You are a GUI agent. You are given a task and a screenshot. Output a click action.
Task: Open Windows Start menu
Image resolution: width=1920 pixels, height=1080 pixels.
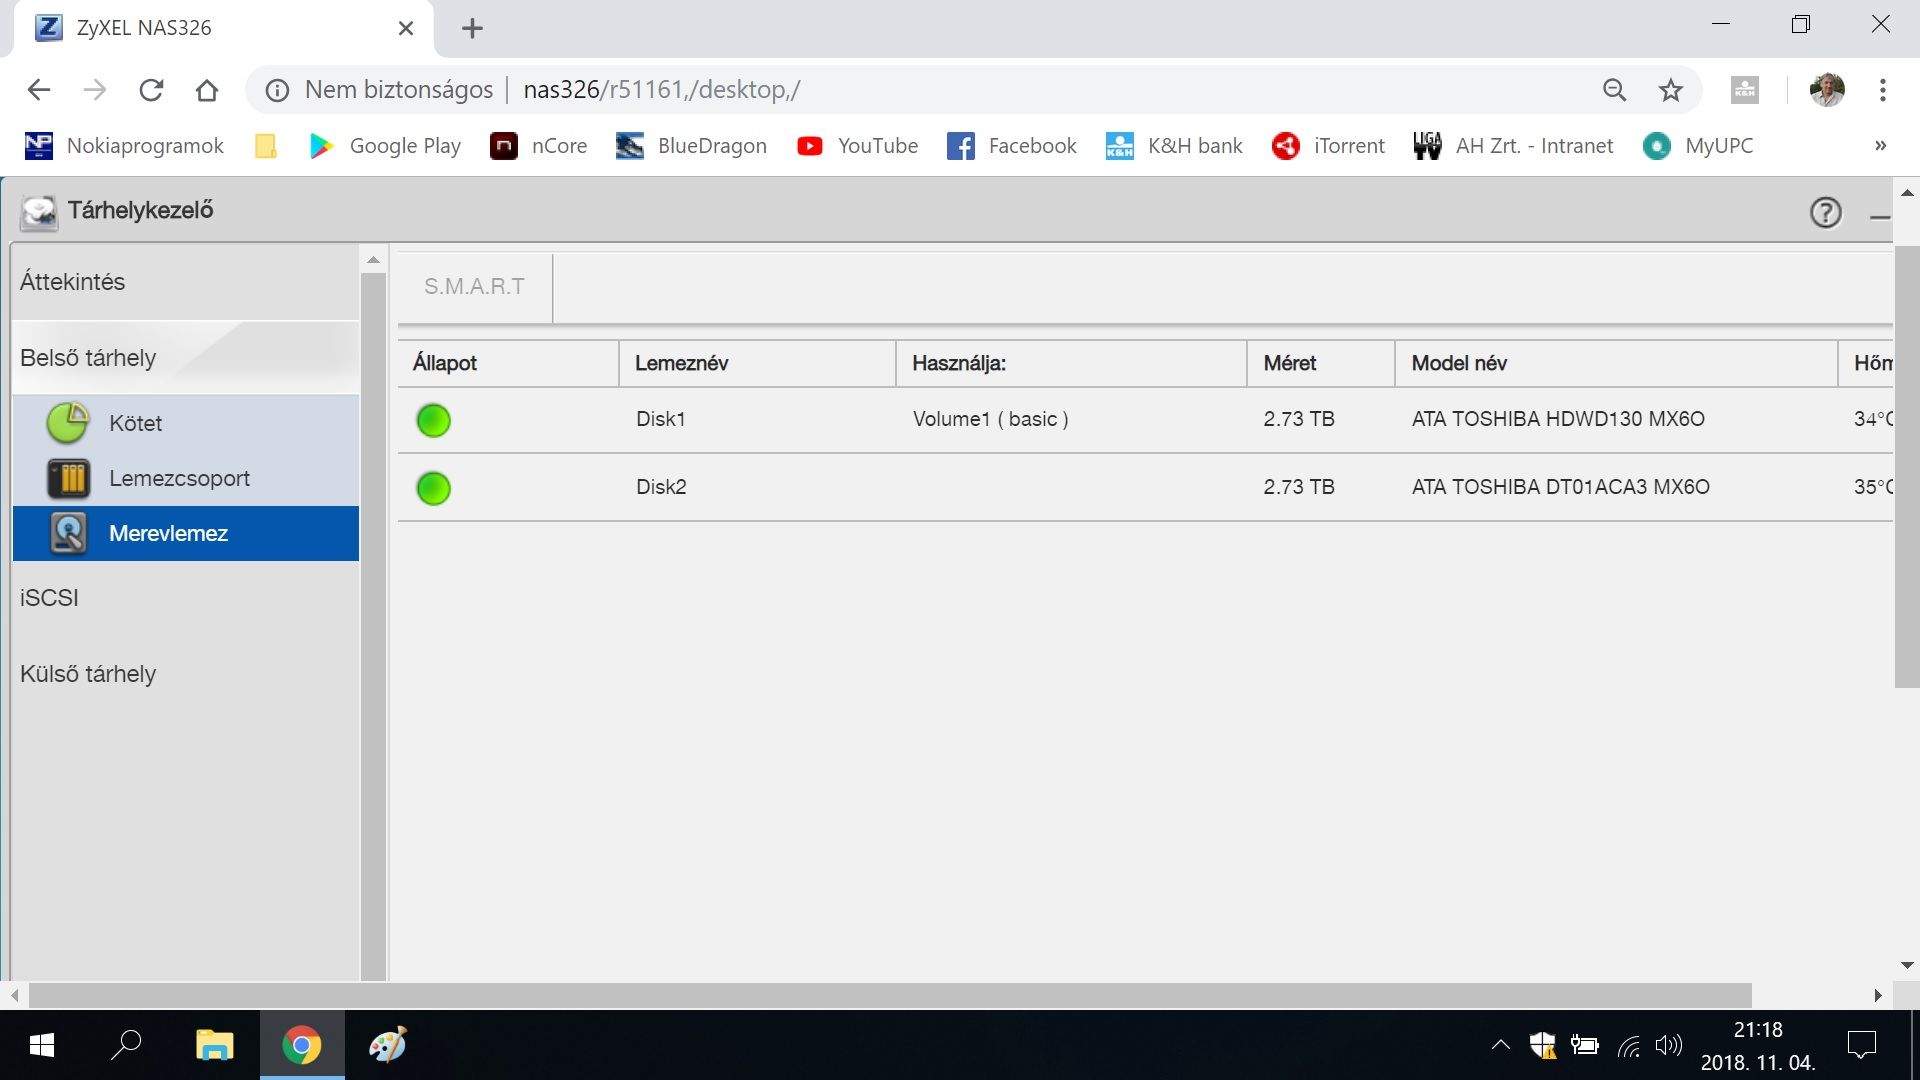click(x=42, y=1045)
